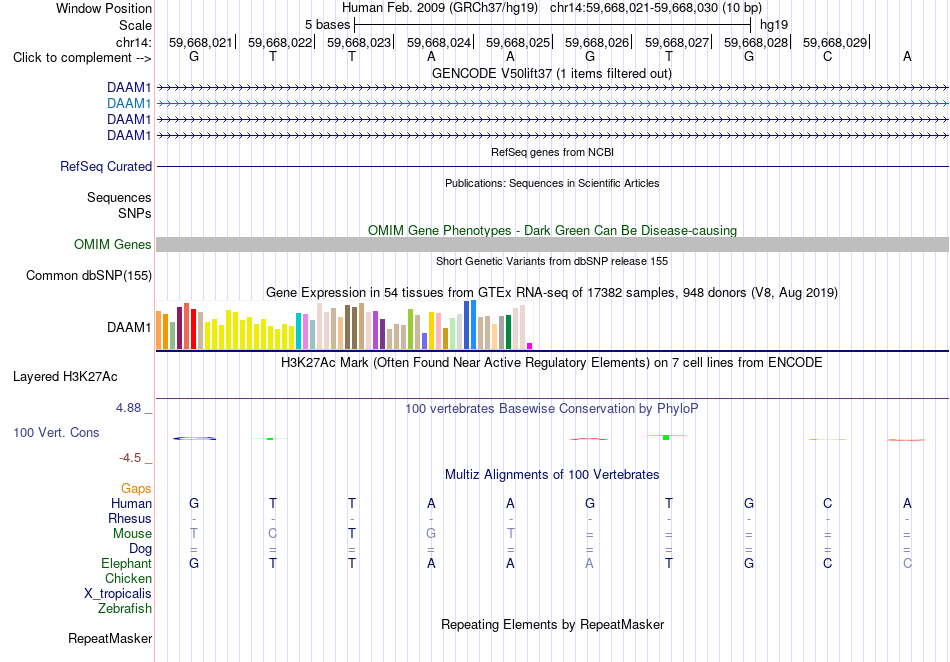Click the '5 bases' scale bar text
This screenshot has height=662, width=950.
327,25
